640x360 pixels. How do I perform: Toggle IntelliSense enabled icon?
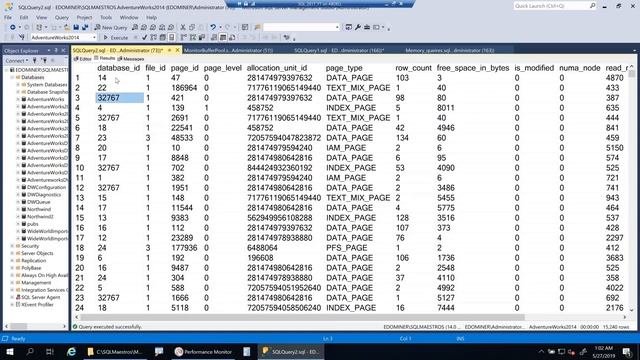(x=171, y=38)
